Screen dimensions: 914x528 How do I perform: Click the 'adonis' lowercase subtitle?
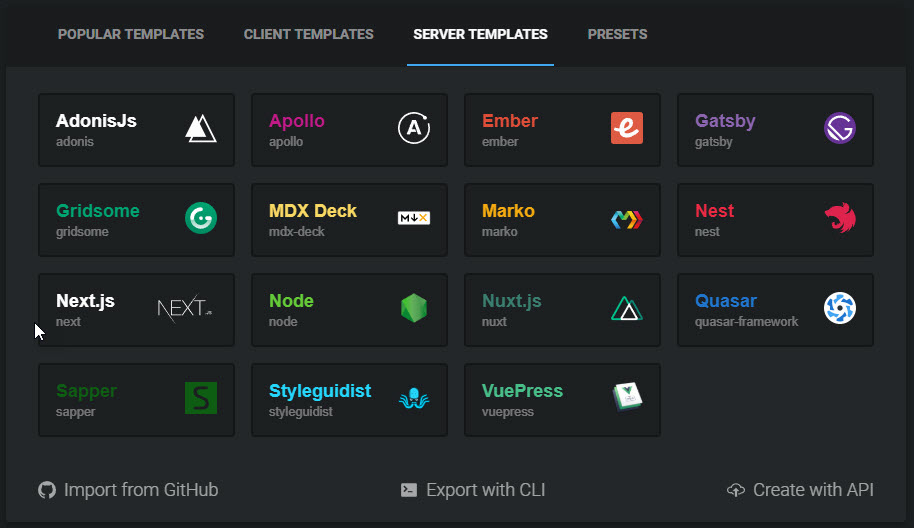pos(75,142)
